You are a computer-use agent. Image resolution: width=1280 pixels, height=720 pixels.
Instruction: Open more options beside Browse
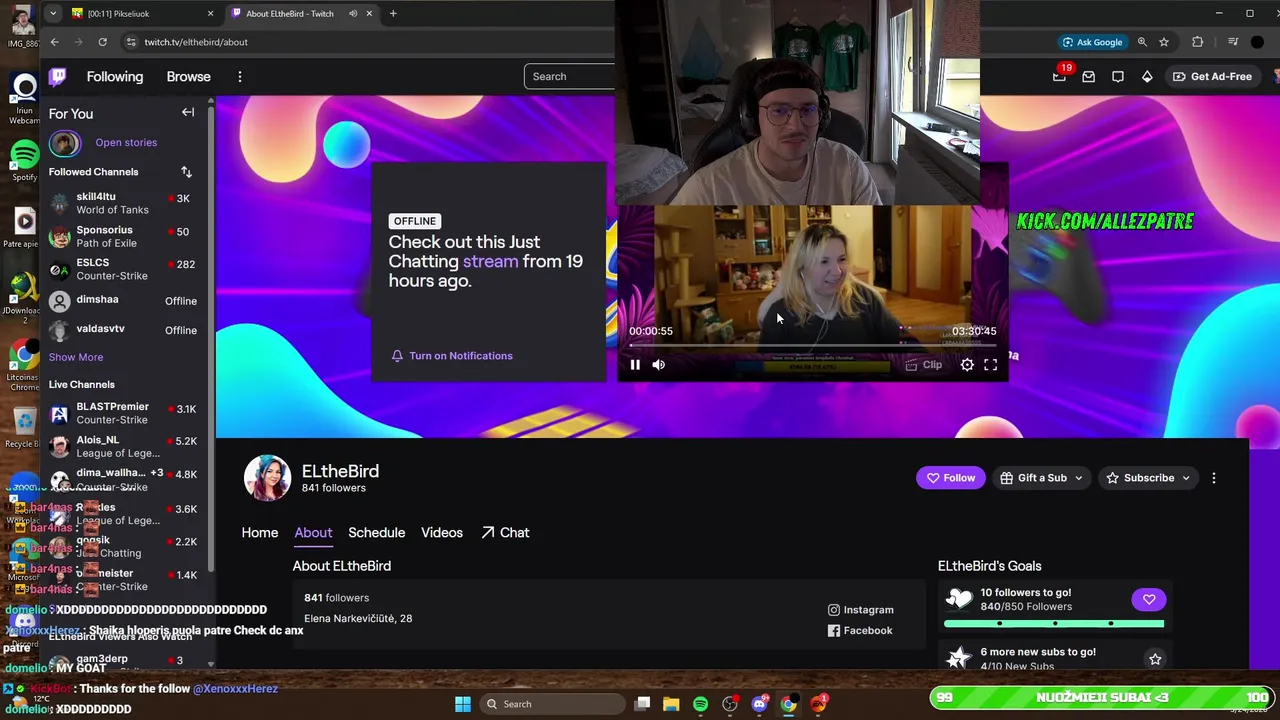point(240,76)
